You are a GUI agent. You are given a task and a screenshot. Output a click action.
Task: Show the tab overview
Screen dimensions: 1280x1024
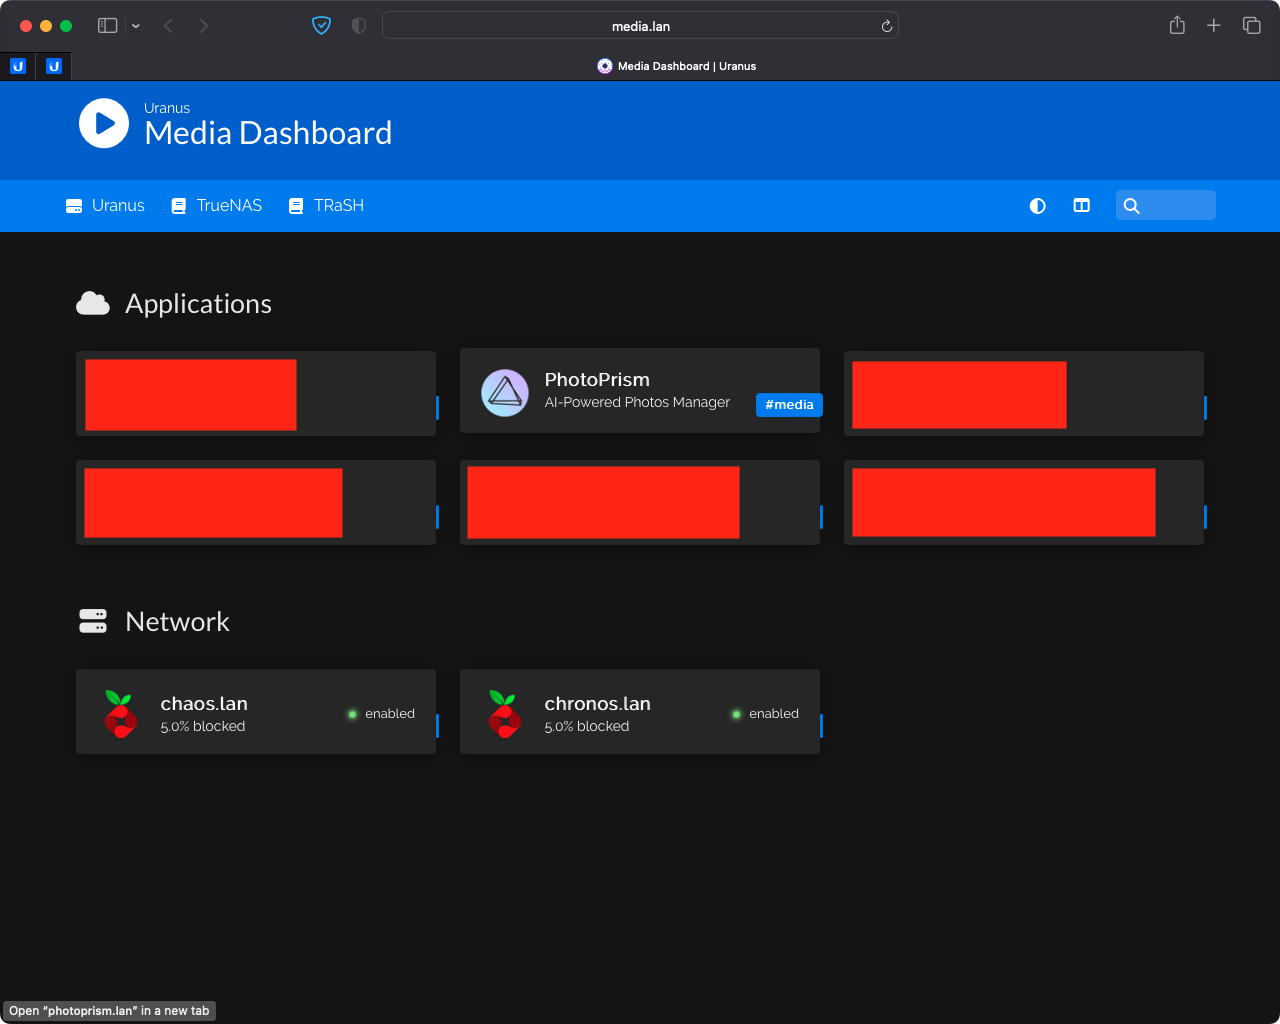(1252, 26)
